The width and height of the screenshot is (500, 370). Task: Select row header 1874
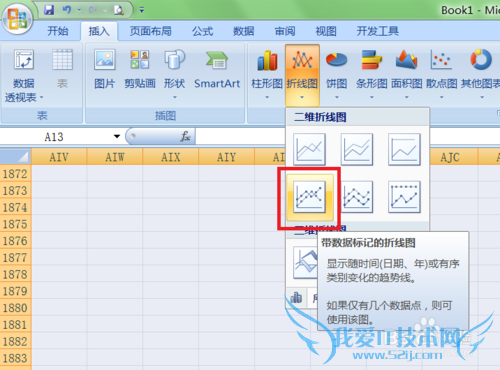pos(15,207)
